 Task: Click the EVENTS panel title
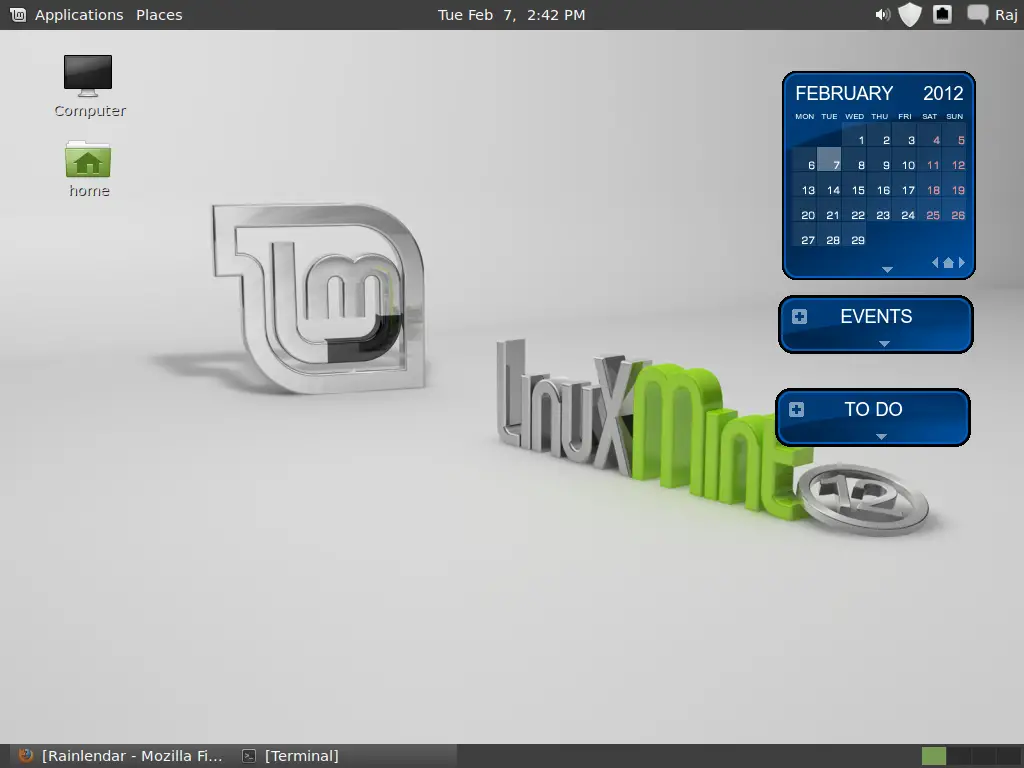point(876,317)
